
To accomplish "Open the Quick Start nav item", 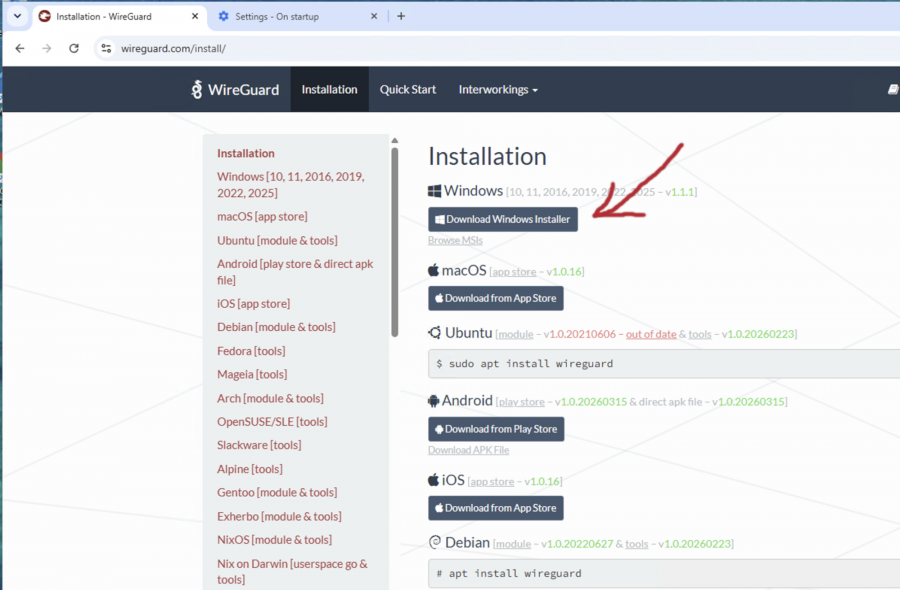I will click(408, 90).
